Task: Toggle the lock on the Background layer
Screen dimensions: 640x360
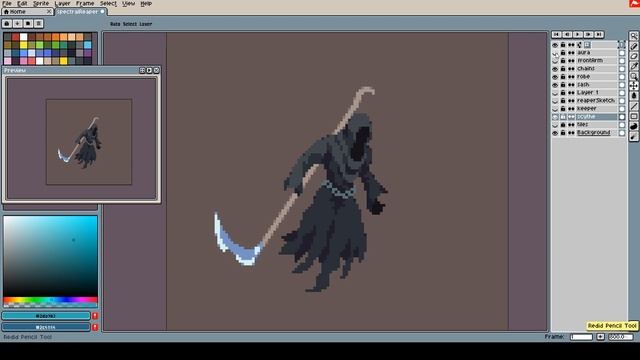Action: pos(563,133)
